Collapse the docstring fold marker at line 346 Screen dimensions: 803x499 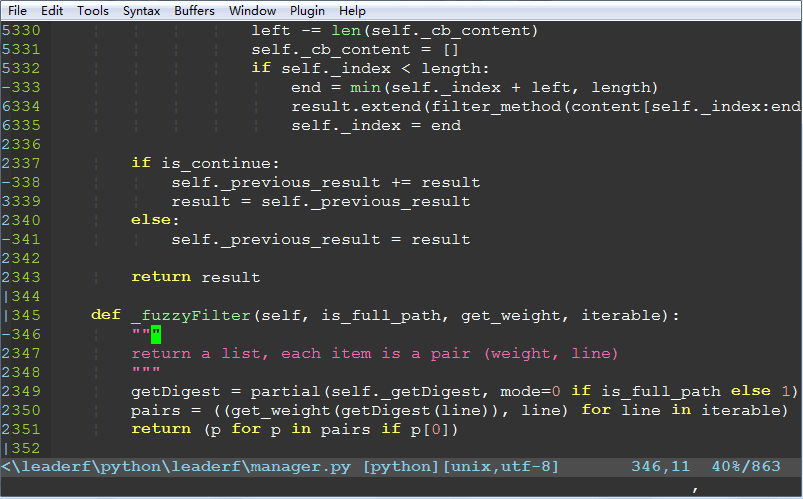(x=6, y=335)
